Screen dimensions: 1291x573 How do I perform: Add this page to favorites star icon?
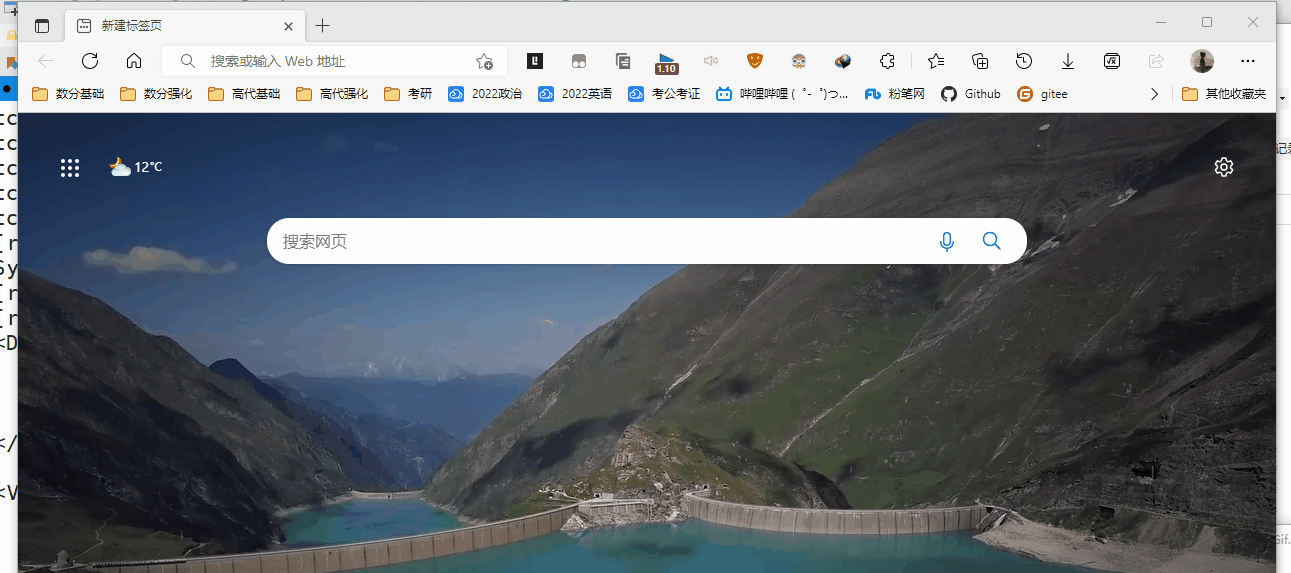484,61
